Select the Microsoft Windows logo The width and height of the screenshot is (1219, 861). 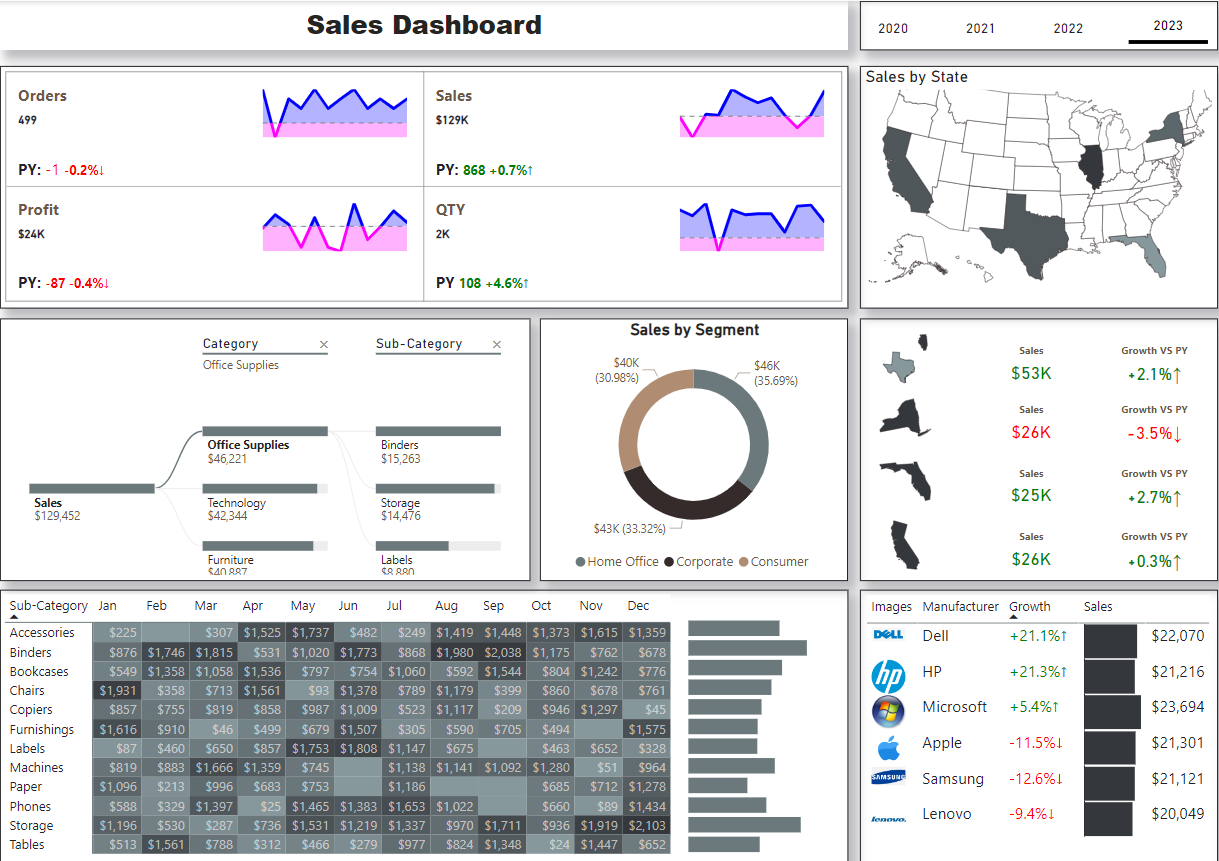tap(888, 711)
